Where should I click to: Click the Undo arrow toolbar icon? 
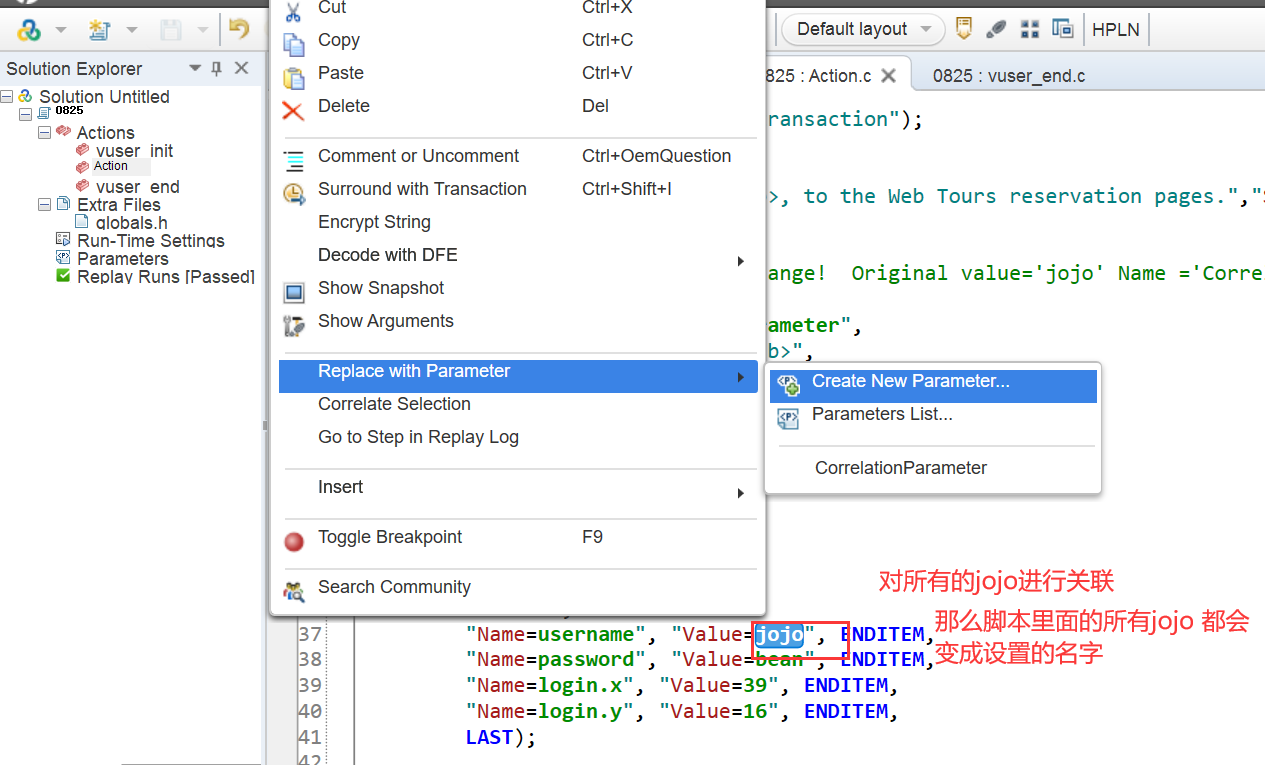pyautogui.click(x=239, y=29)
